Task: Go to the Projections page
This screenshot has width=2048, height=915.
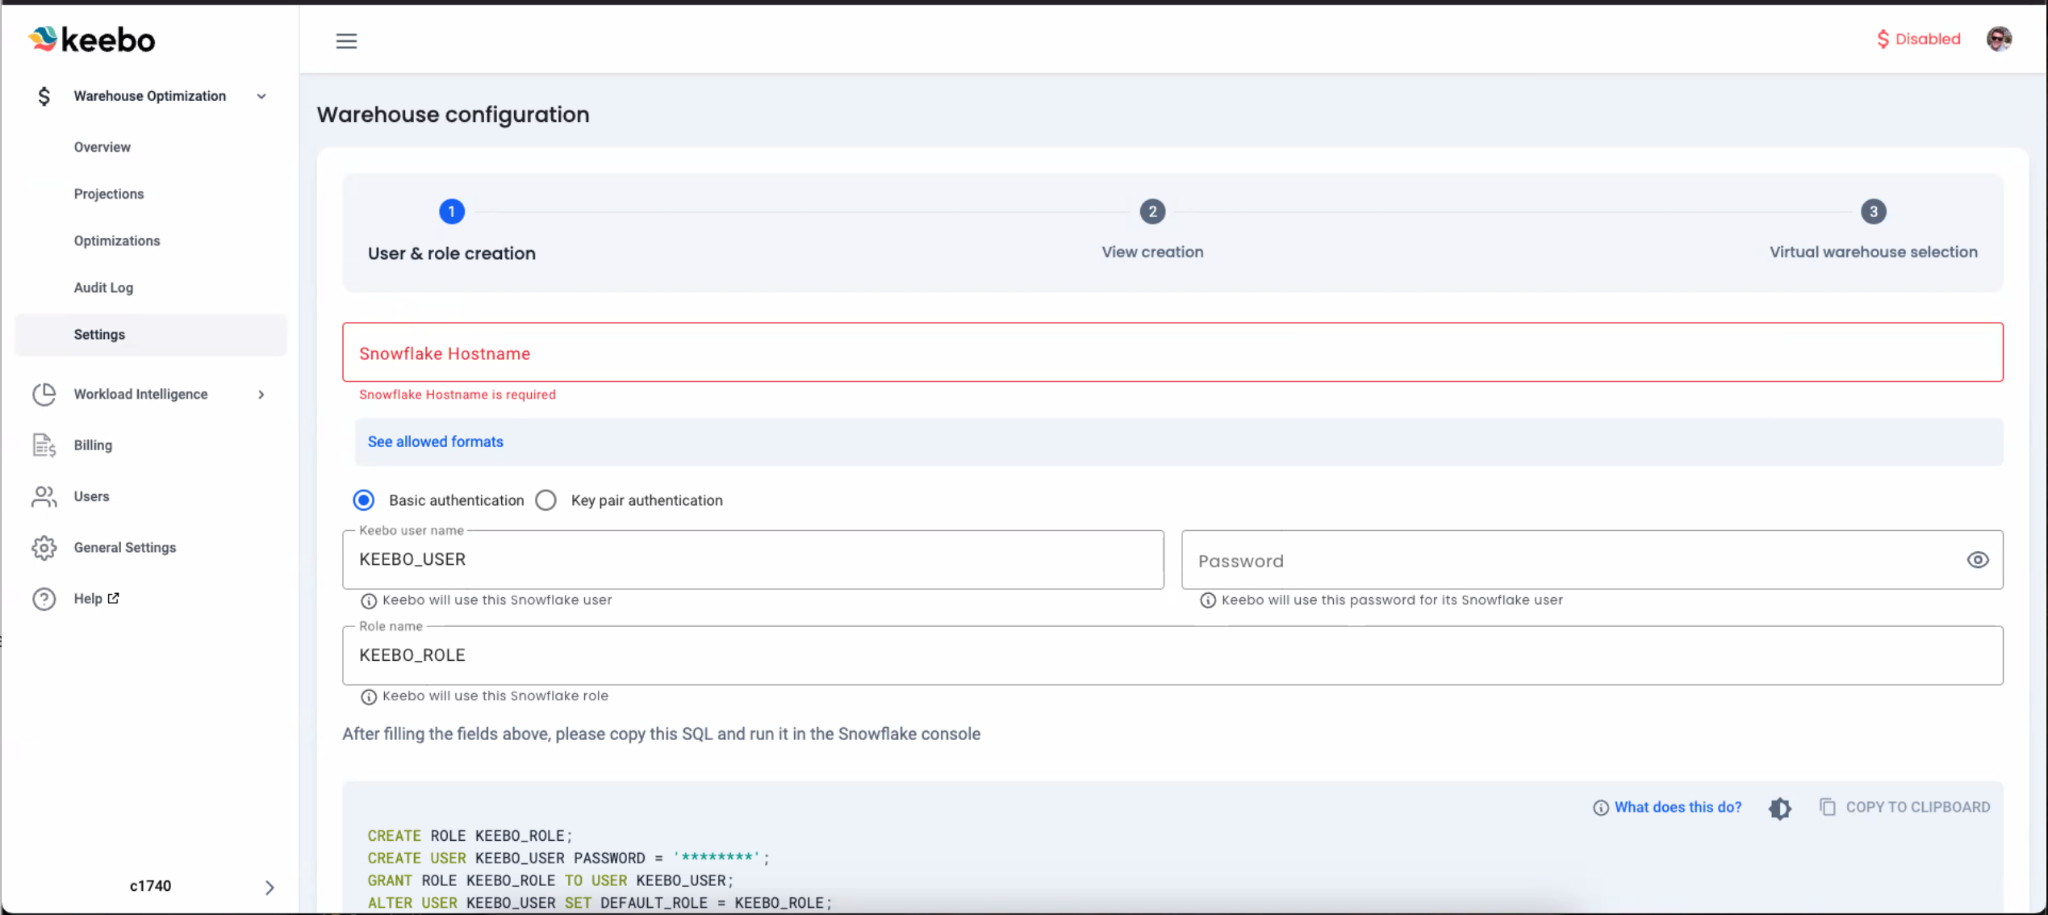Action: coord(108,194)
